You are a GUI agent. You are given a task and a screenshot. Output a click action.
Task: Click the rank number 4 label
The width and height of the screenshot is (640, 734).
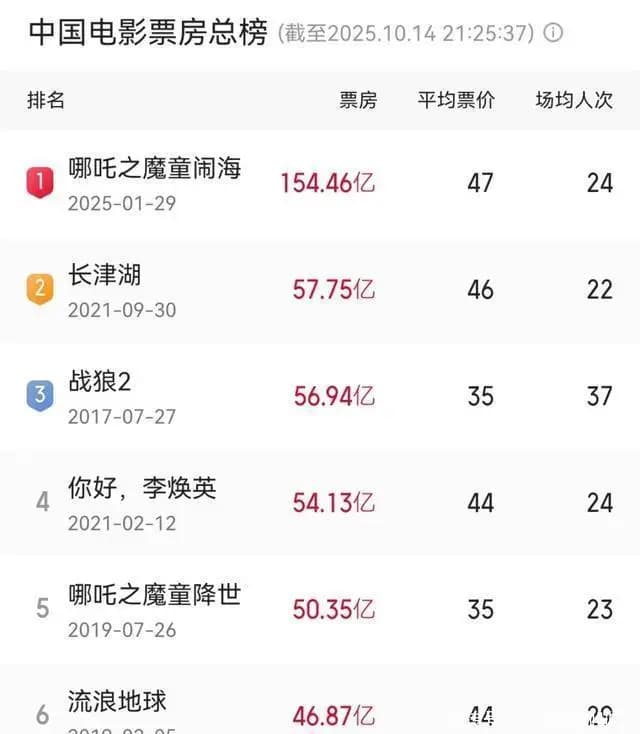[x=42, y=501]
